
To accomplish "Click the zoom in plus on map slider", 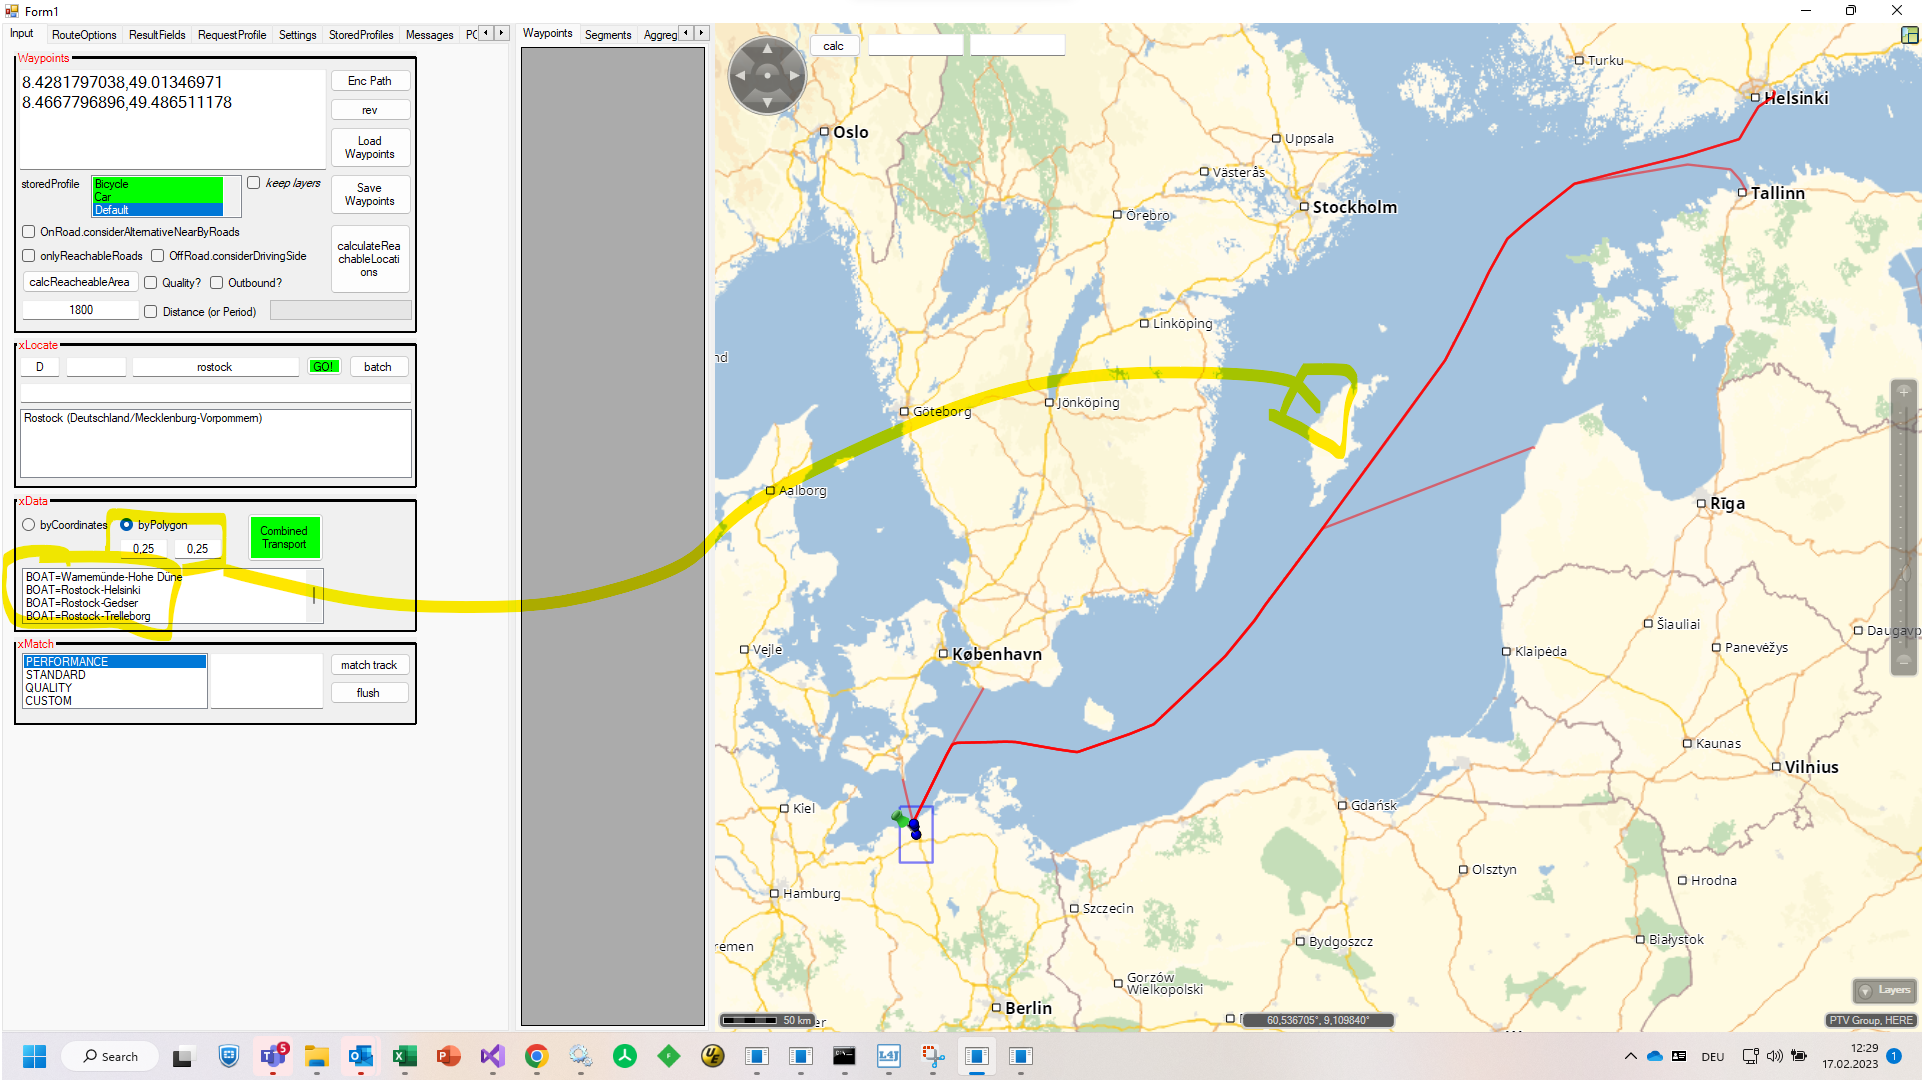I will pos(1904,392).
